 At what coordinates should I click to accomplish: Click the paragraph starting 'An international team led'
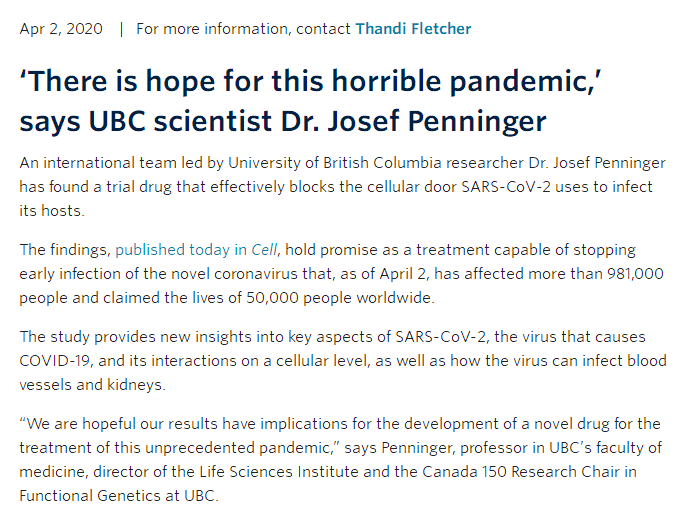pyautogui.click(x=343, y=187)
